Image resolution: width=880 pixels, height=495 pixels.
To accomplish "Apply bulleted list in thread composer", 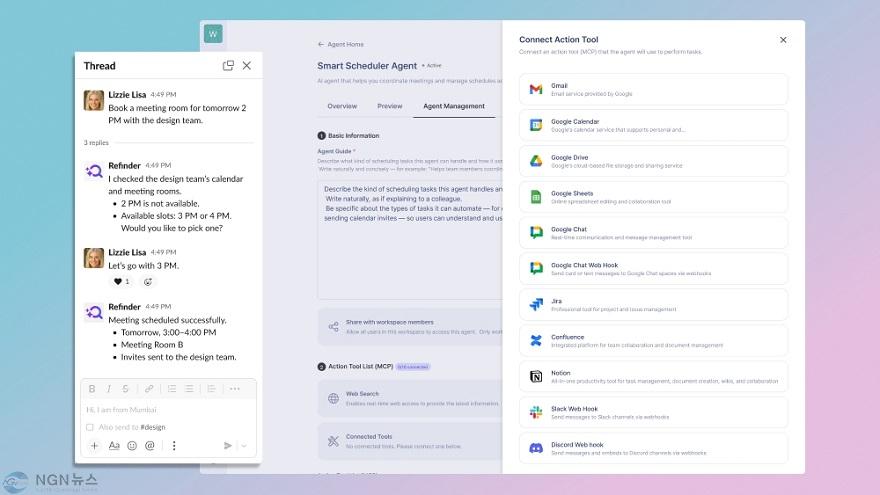I will [189, 389].
